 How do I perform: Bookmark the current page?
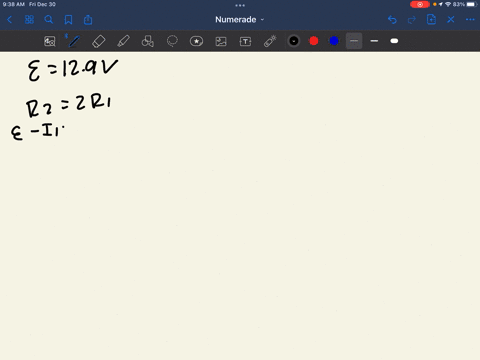point(68,20)
